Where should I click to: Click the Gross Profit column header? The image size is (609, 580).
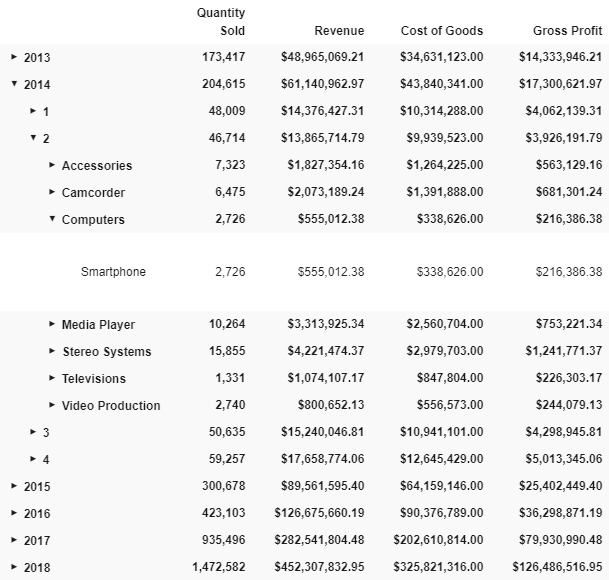click(567, 31)
